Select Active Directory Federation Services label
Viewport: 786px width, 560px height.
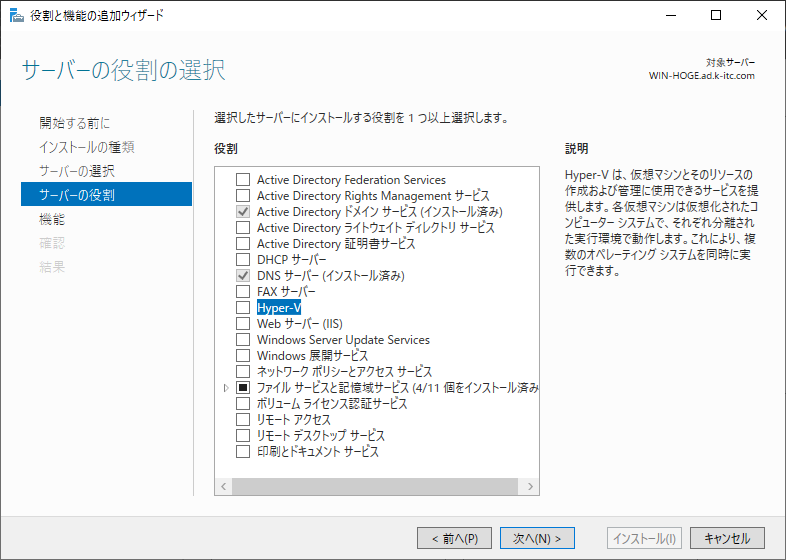coord(351,179)
